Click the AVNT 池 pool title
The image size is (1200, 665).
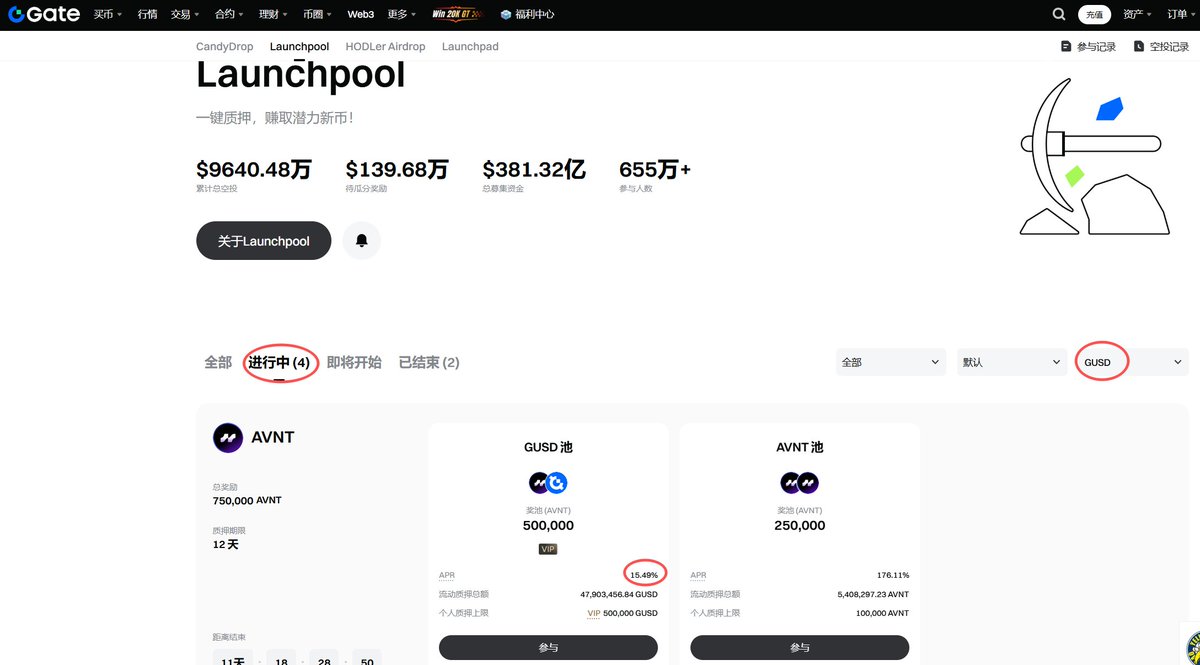point(800,447)
